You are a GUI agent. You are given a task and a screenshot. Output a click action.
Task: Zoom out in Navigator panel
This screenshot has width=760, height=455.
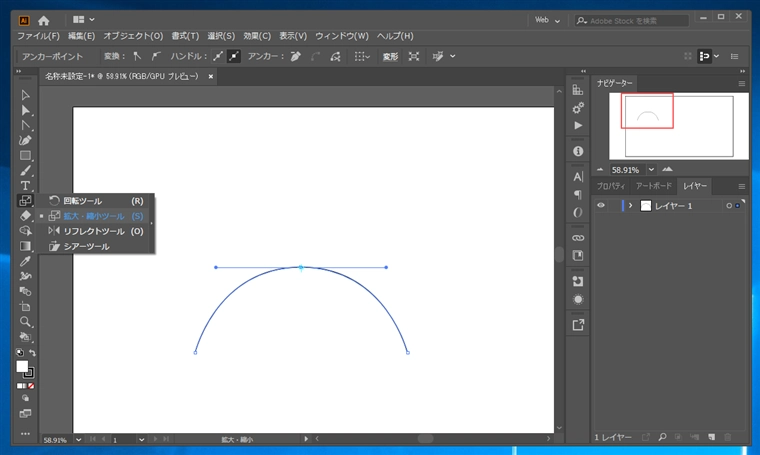coord(600,170)
